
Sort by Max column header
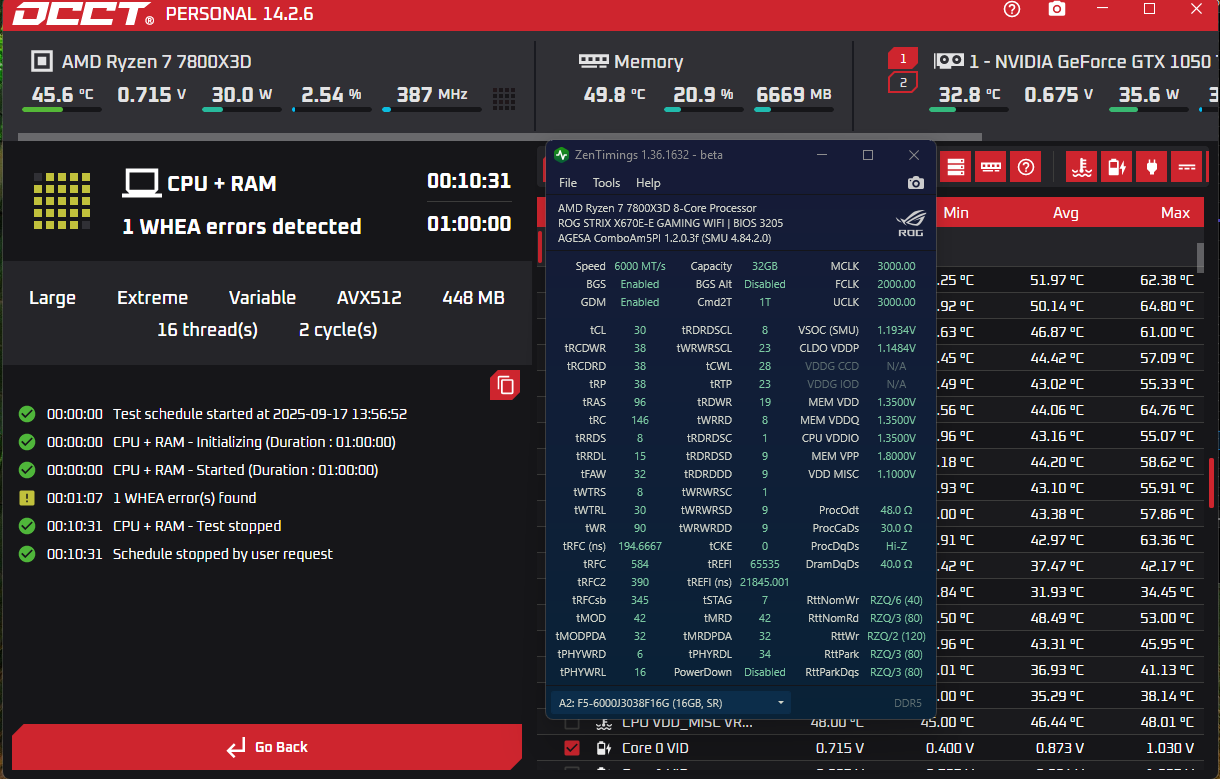coord(1176,212)
